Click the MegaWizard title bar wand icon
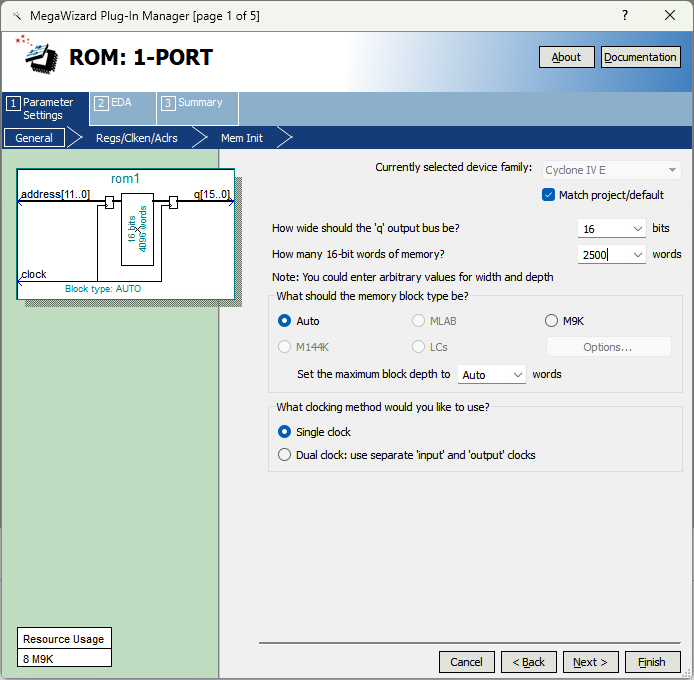 coord(17,16)
